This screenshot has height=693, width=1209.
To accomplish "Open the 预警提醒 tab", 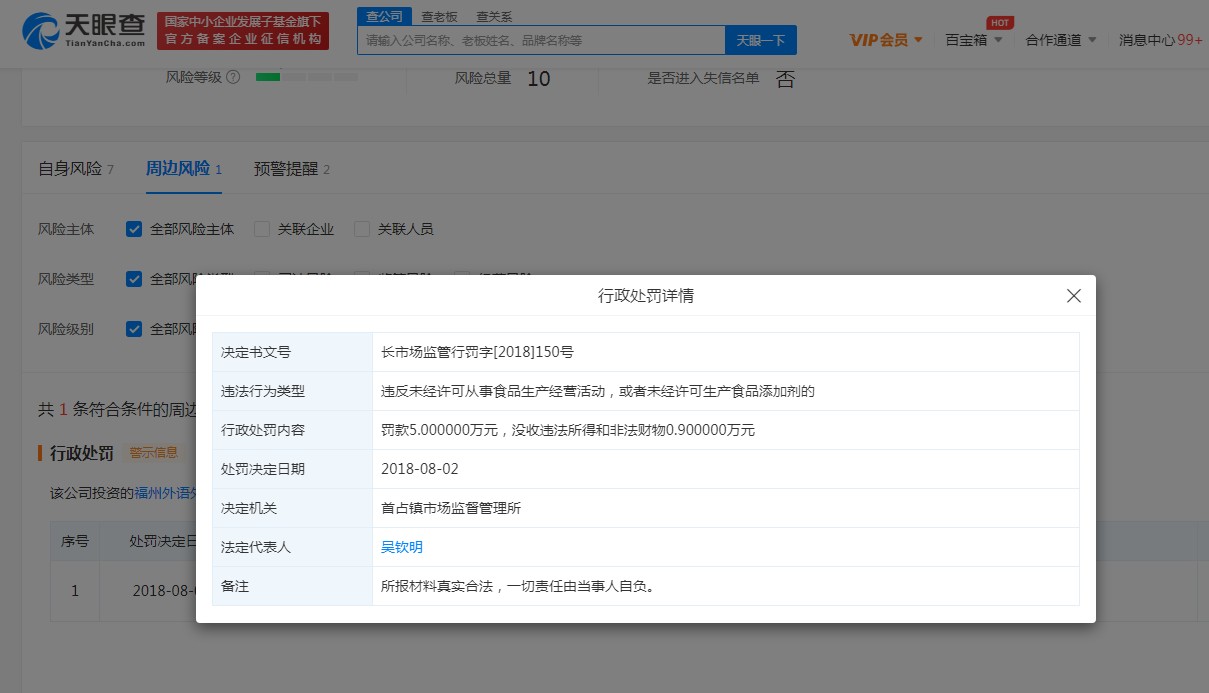I will 291,169.
